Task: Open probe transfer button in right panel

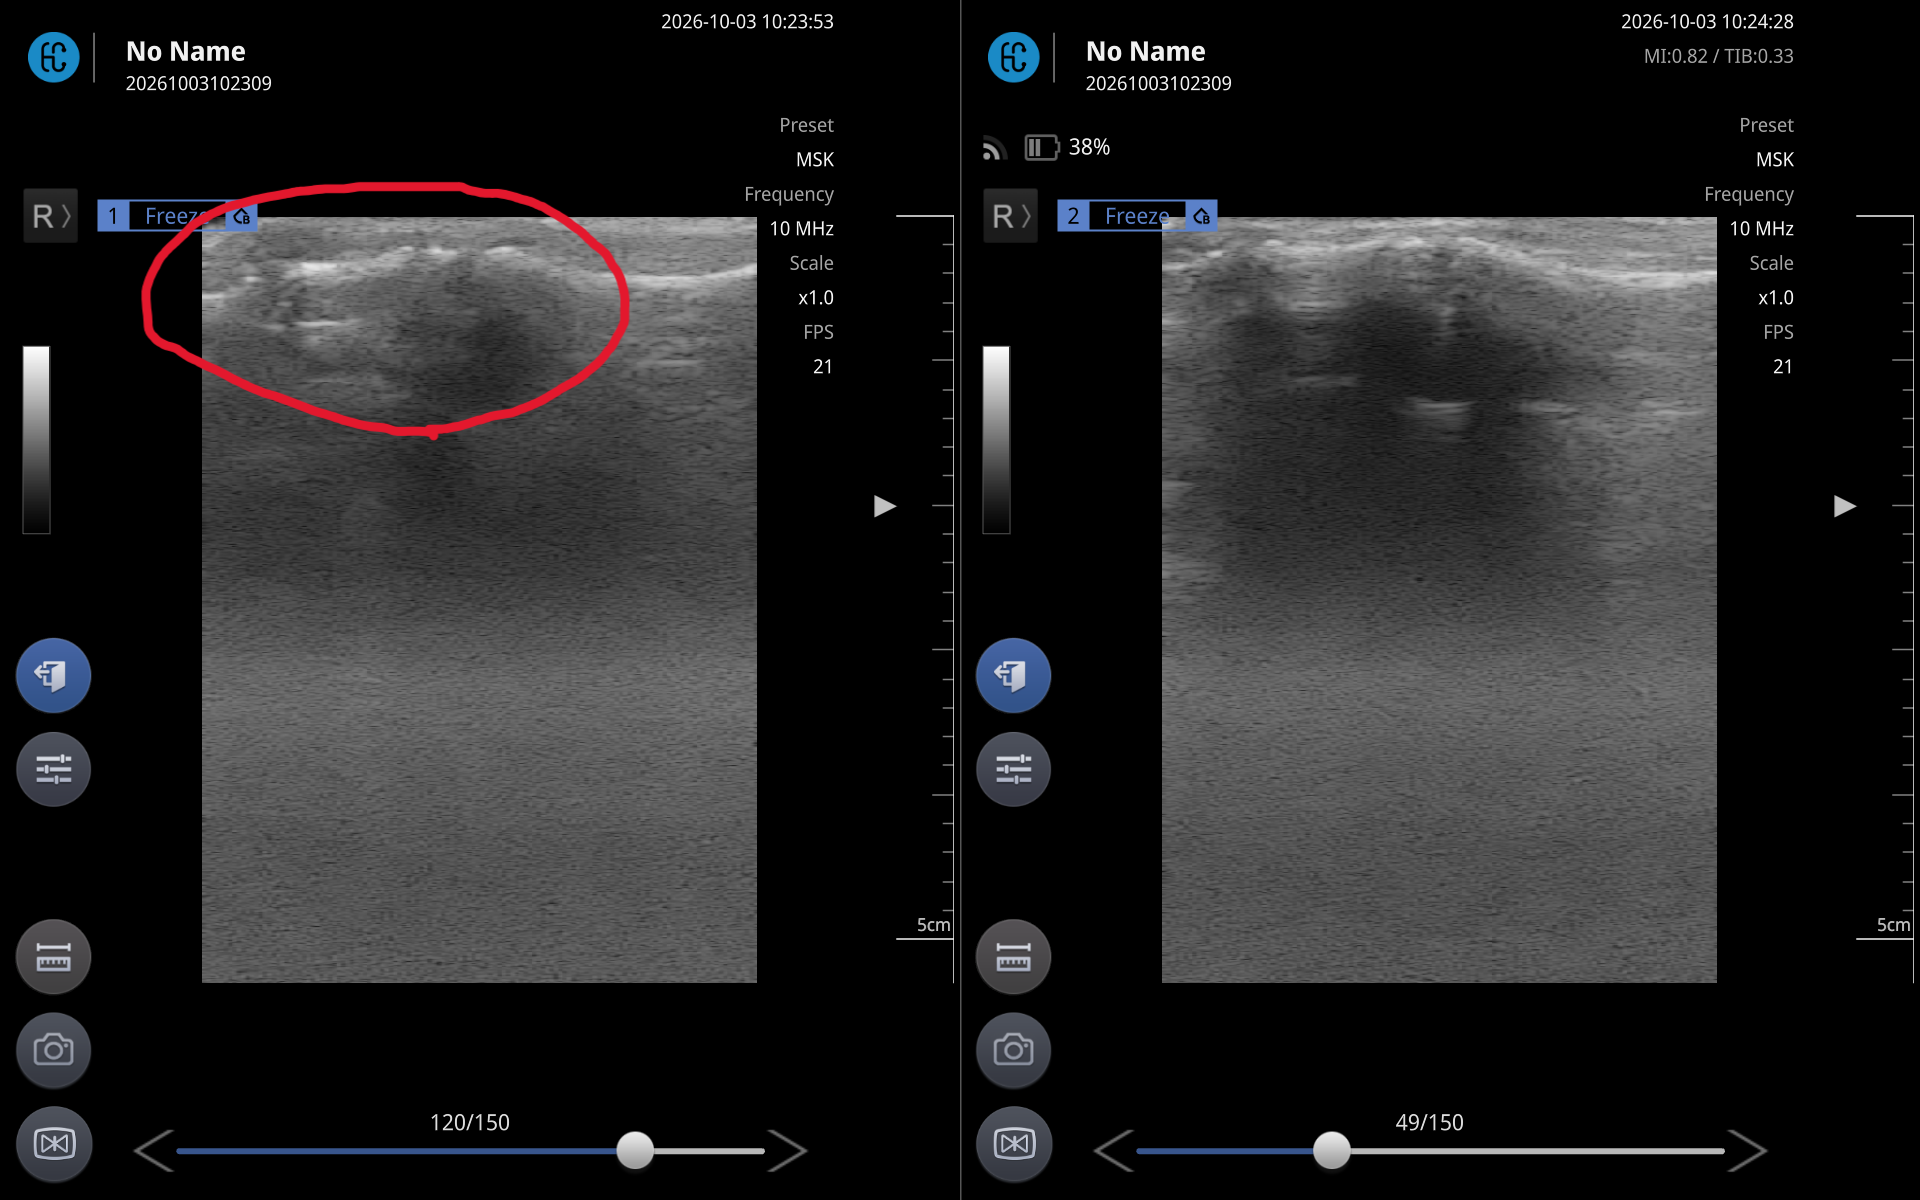Action: click(1013, 675)
